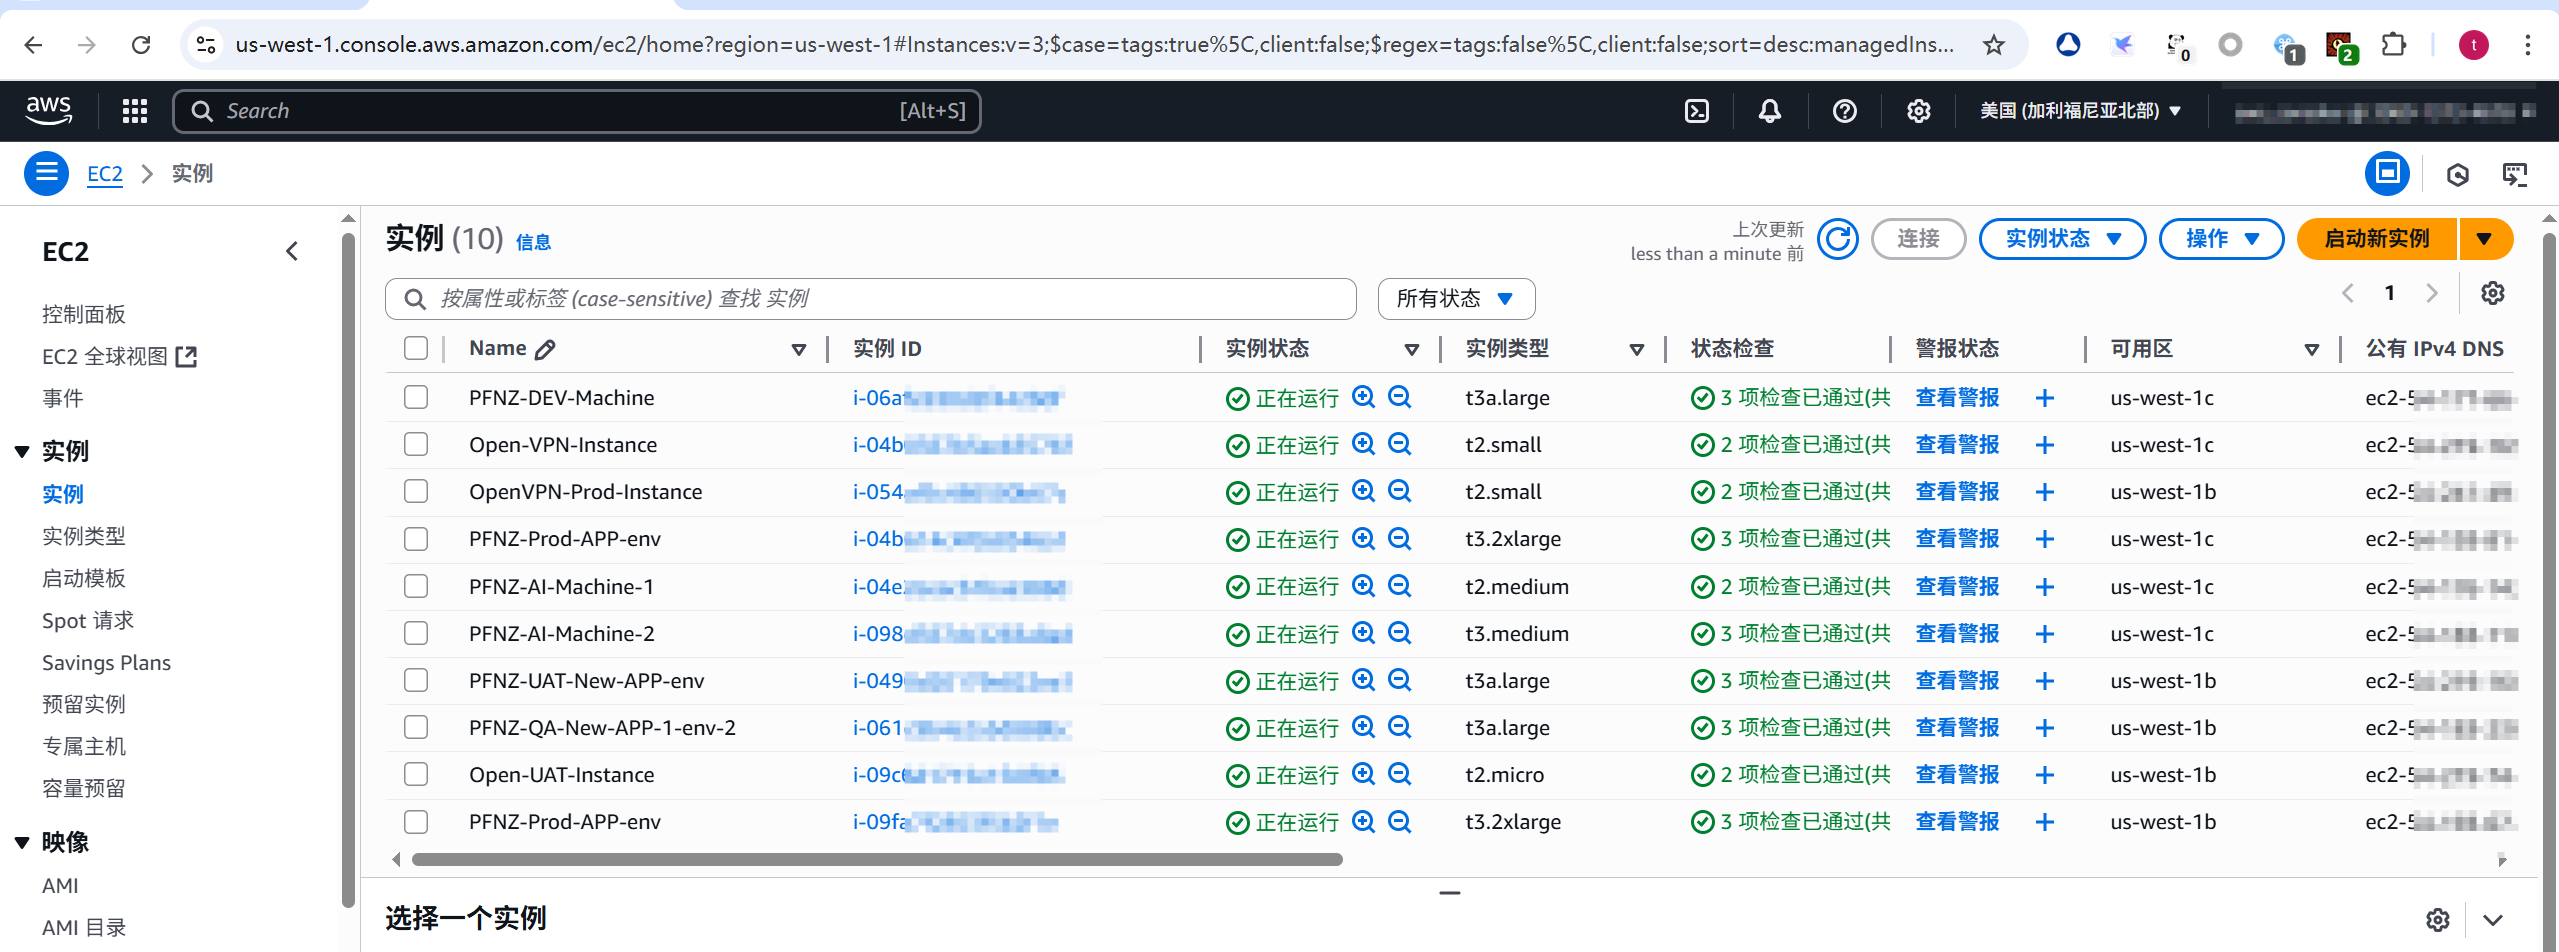2559x952 pixels.
Task: Select PFNZ-AI-Machine-1 checkbox
Action: tap(416, 586)
